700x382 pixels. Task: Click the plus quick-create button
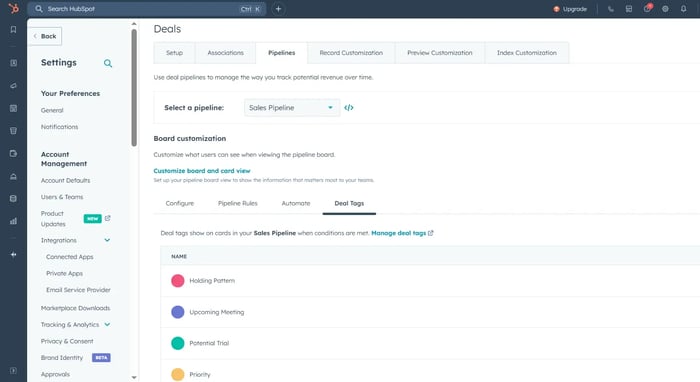click(278, 9)
